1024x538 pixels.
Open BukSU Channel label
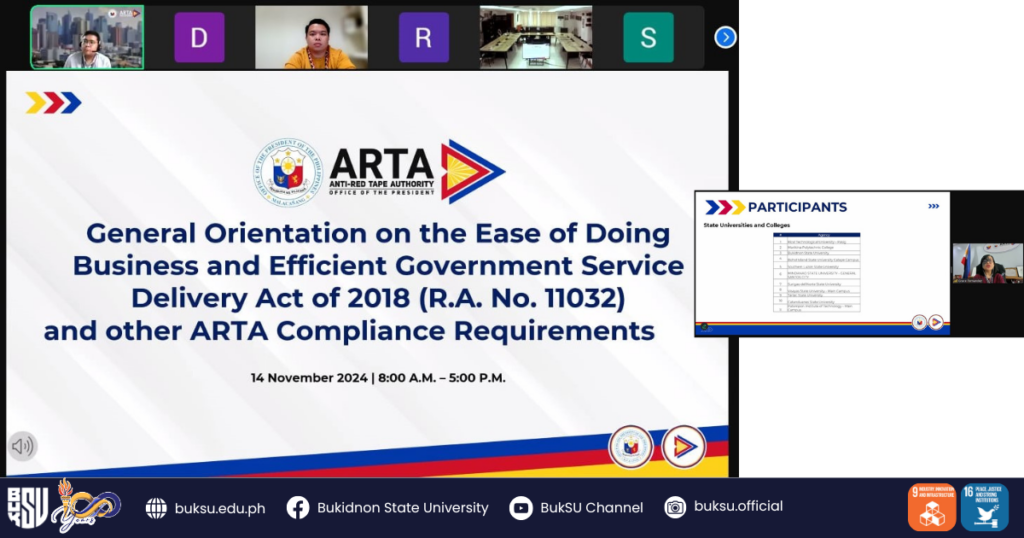pyautogui.click(x=592, y=508)
